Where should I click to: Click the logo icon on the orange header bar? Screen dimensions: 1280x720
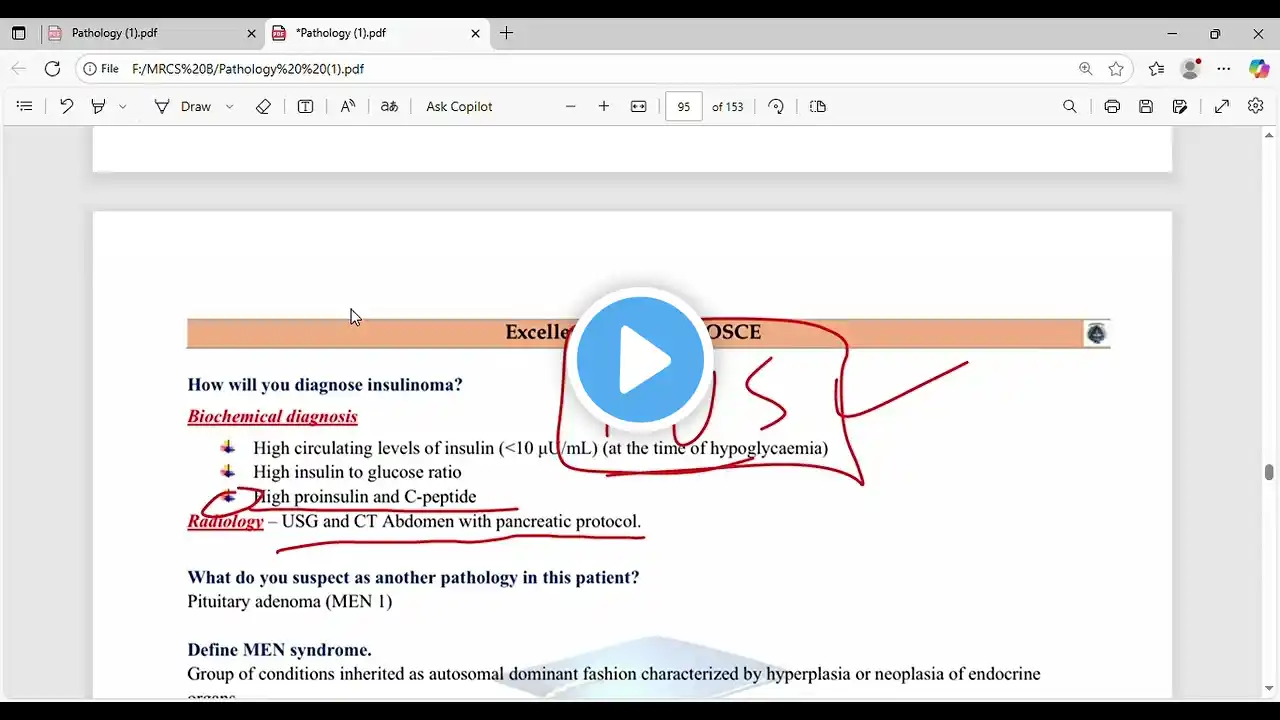coord(1096,334)
